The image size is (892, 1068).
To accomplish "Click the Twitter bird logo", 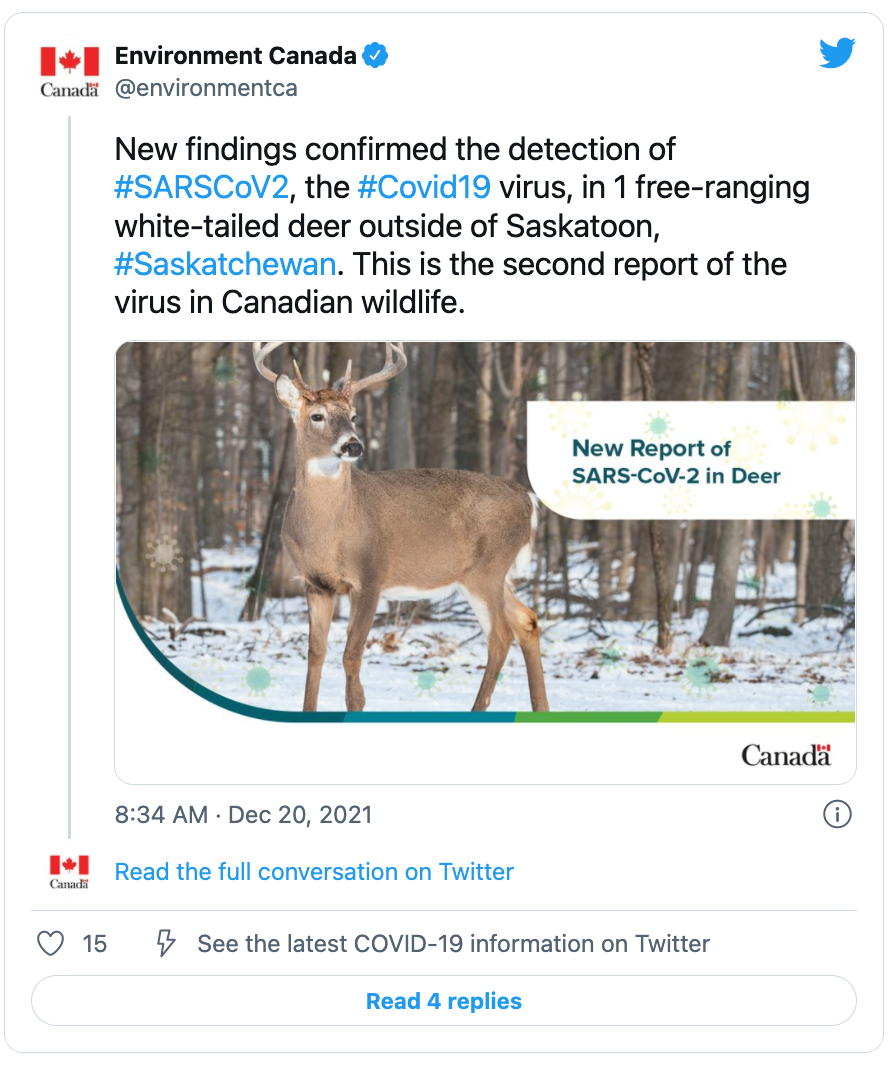I will click(x=838, y=53).
